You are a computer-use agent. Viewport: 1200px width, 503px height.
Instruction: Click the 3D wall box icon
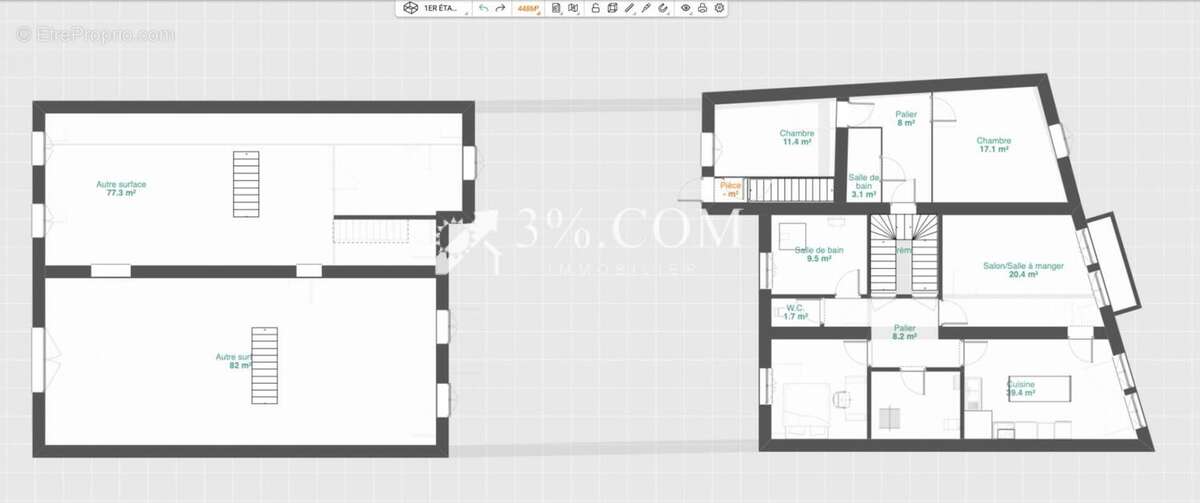click(612, 8)
